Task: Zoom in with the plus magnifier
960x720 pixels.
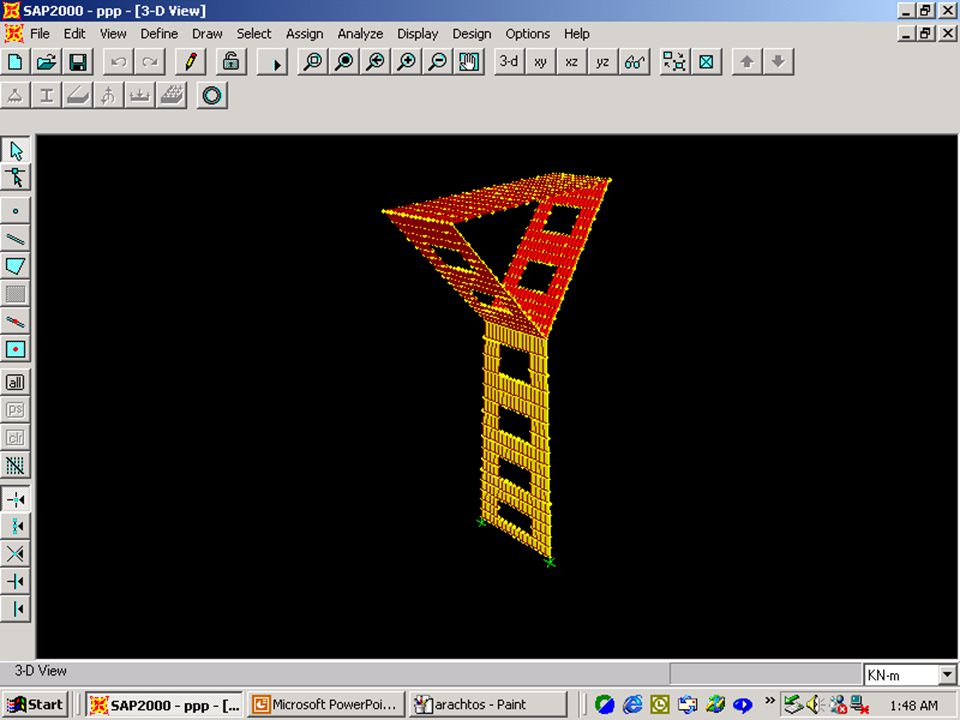Action: tap(407, 62)
